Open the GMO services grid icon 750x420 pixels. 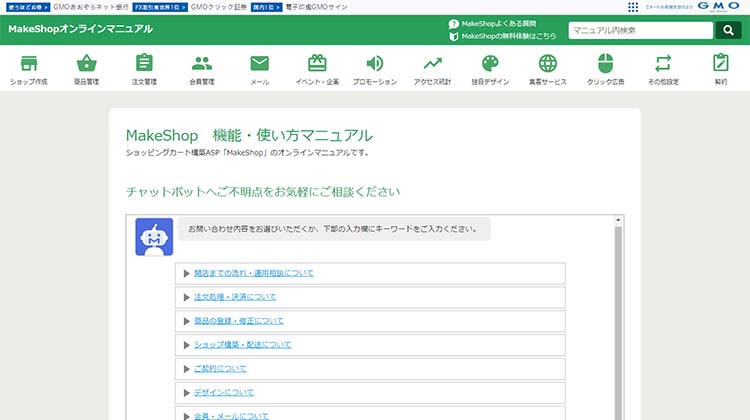(x=633, y=7)
